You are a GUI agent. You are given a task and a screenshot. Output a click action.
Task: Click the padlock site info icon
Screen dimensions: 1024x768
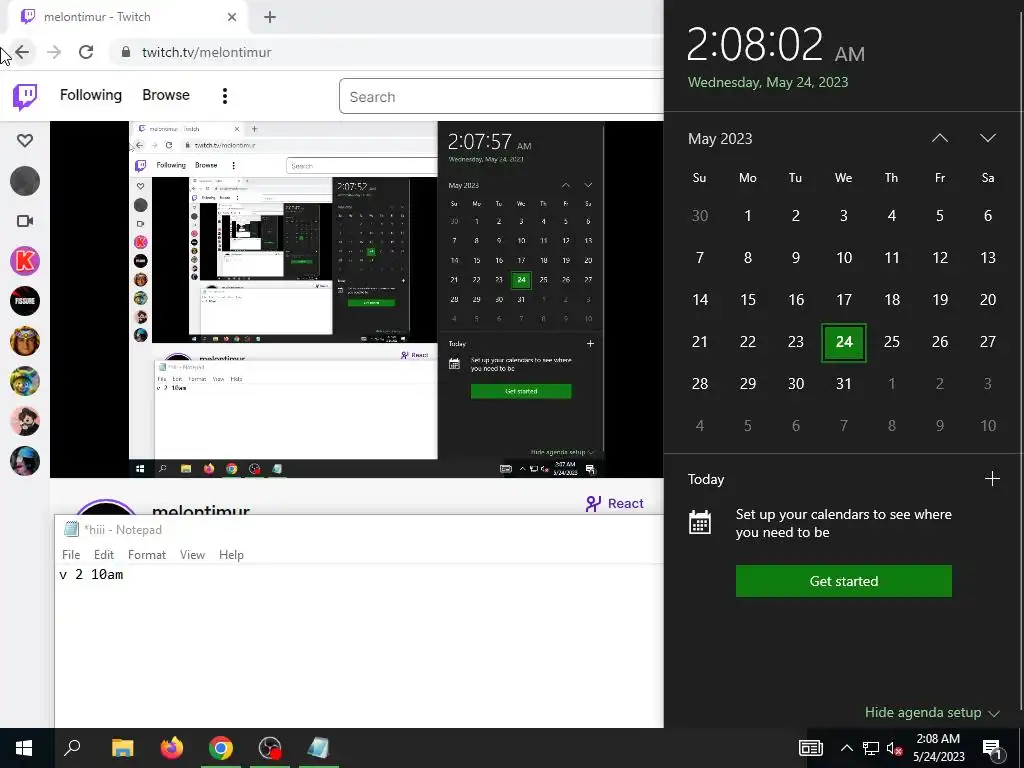click(x=126, y=52)
